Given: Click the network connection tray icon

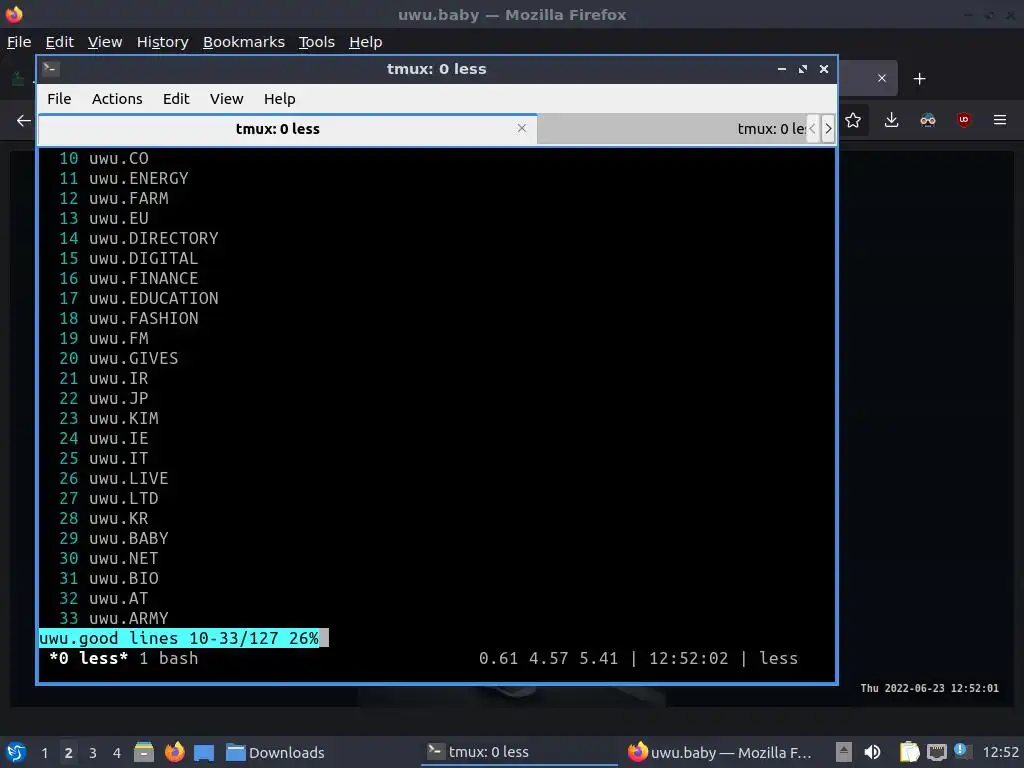Looking at the screenshot, I should coord(937,752).
